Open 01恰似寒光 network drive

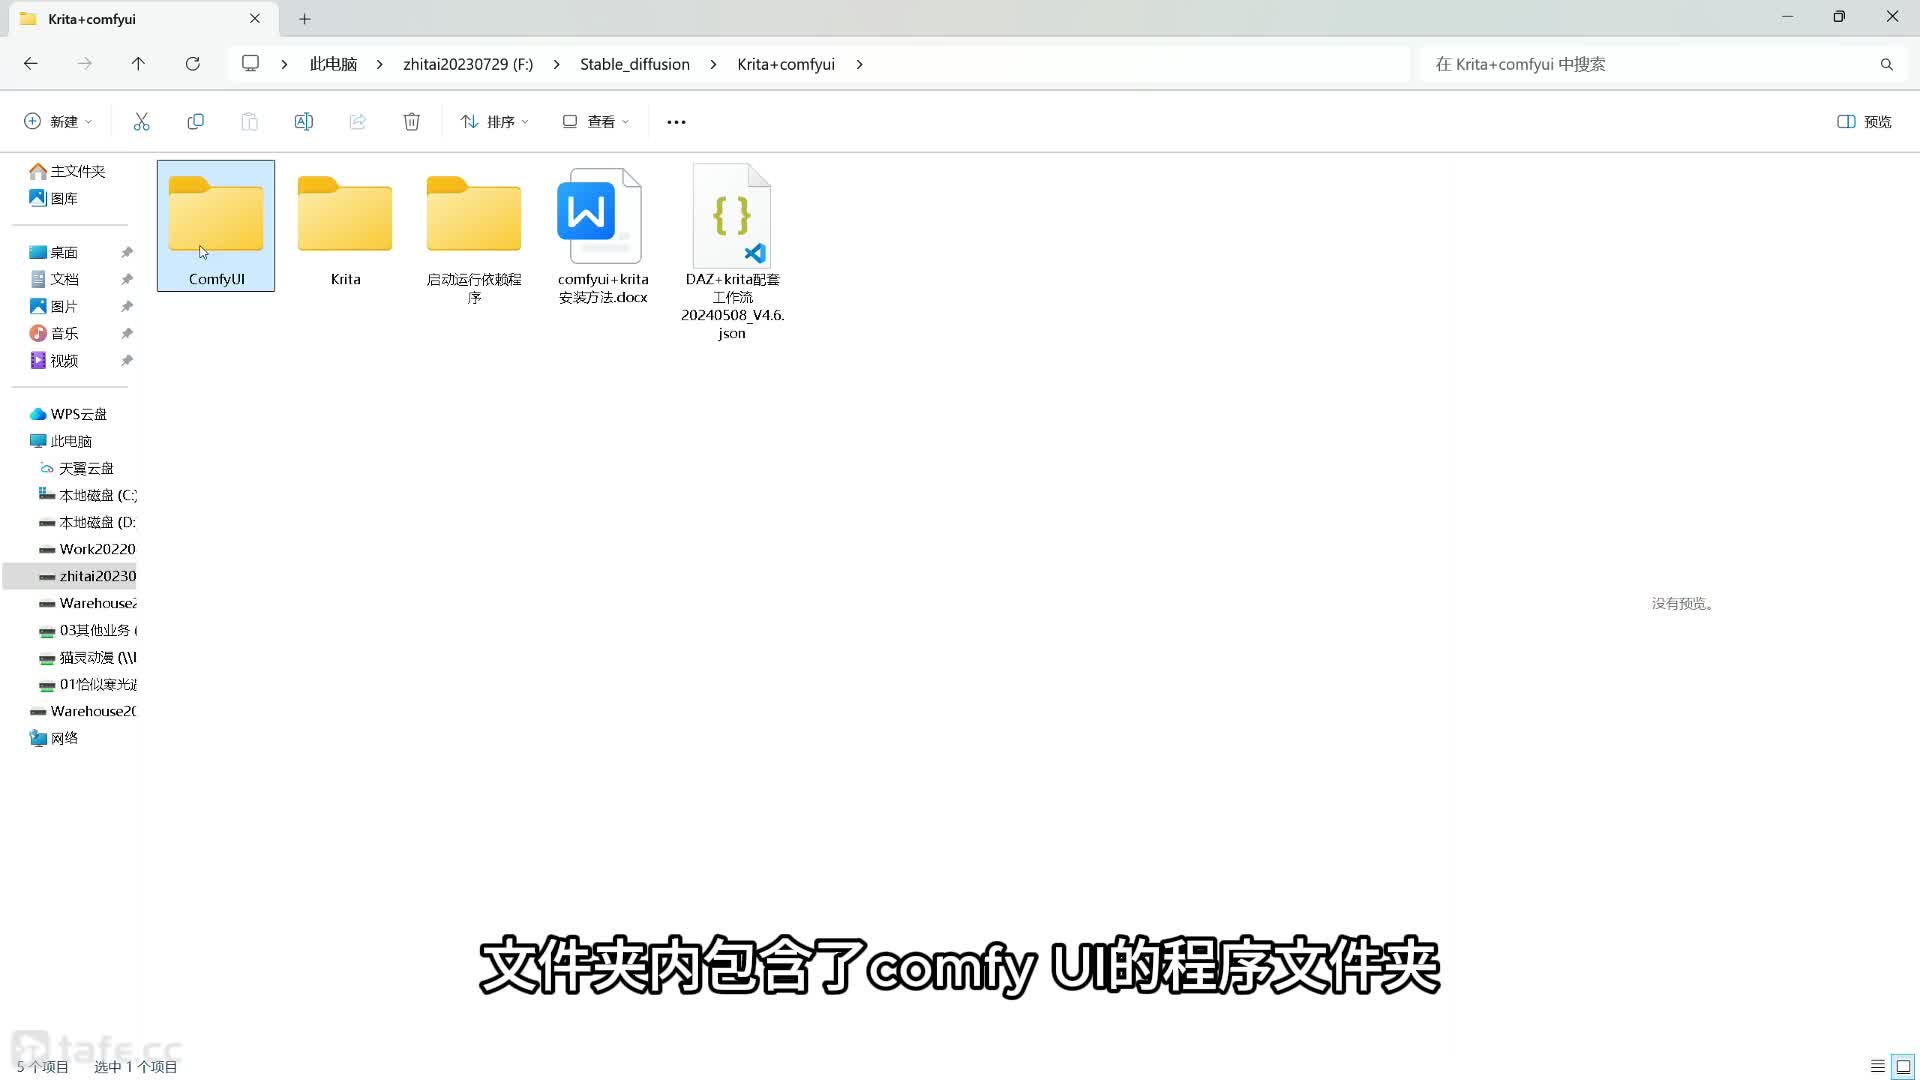coord(87,684)
